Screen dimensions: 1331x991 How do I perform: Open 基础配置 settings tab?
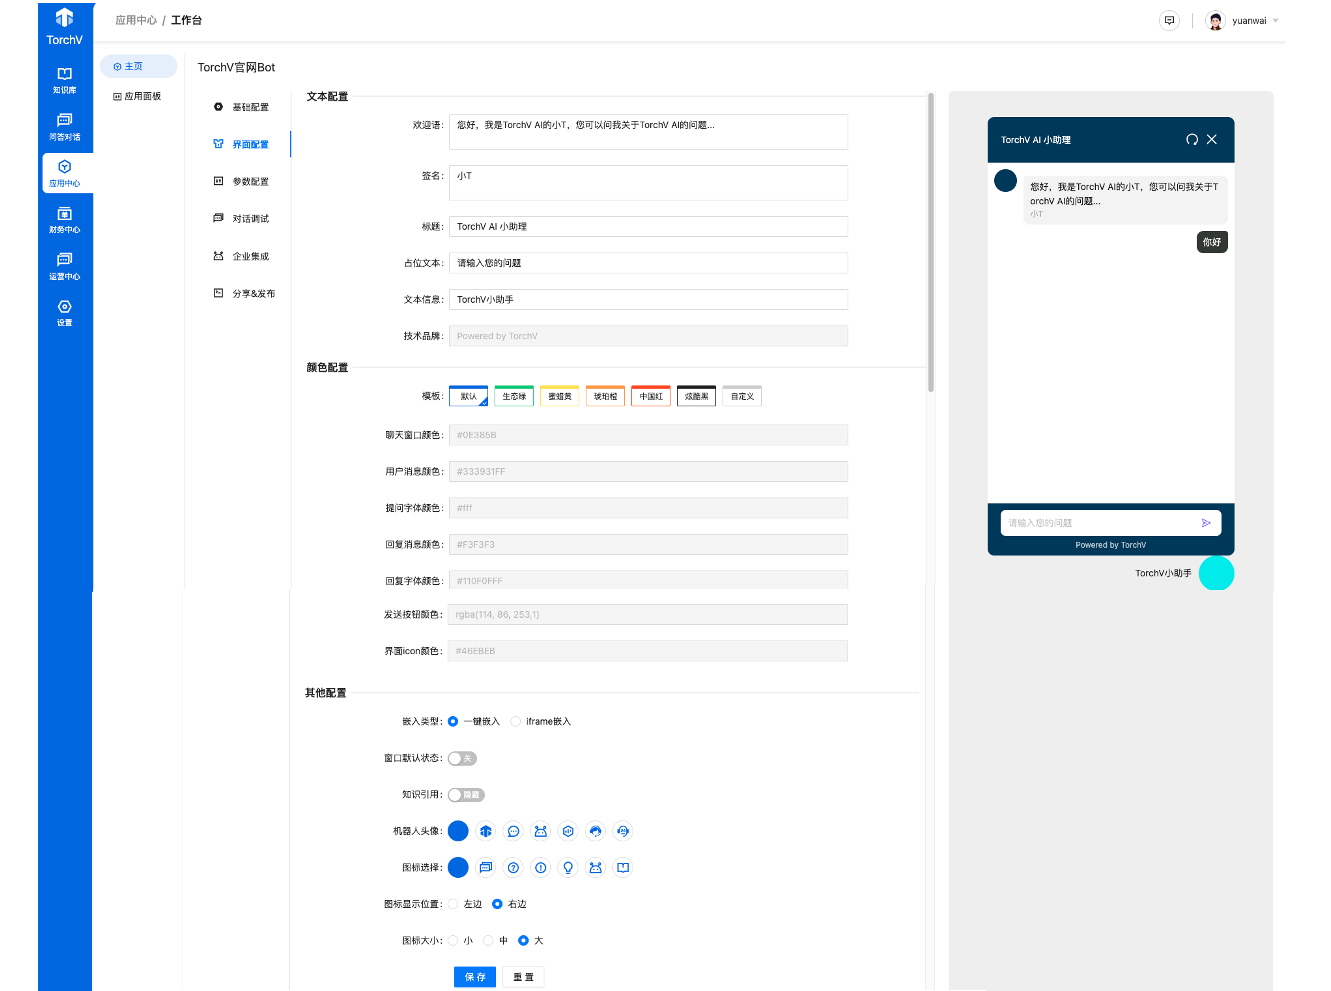(241, 107)
